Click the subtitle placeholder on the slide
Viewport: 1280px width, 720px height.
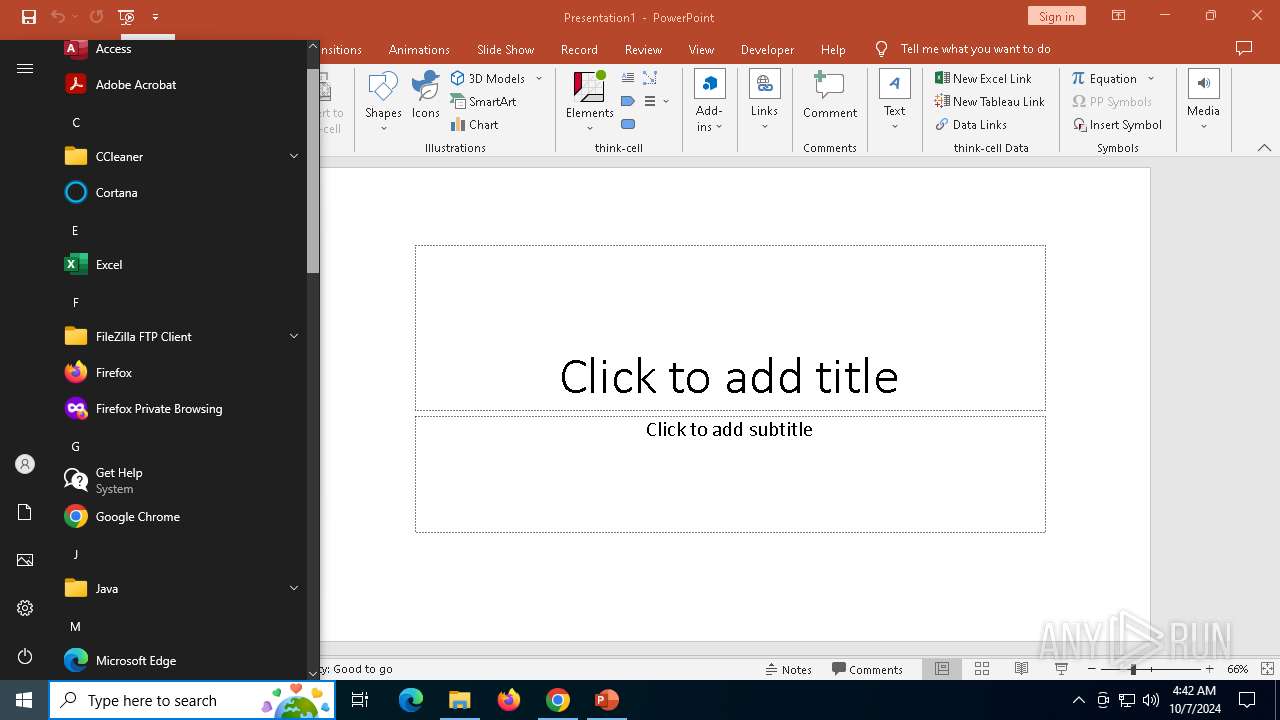[730, 474]
